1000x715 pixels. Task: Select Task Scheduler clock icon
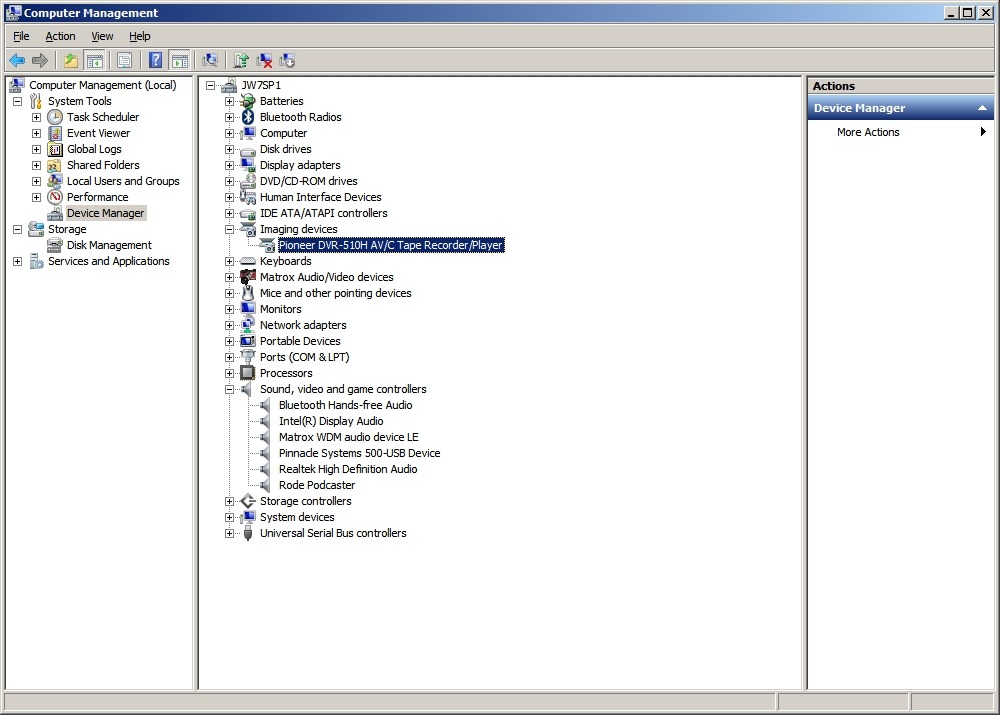55,117
